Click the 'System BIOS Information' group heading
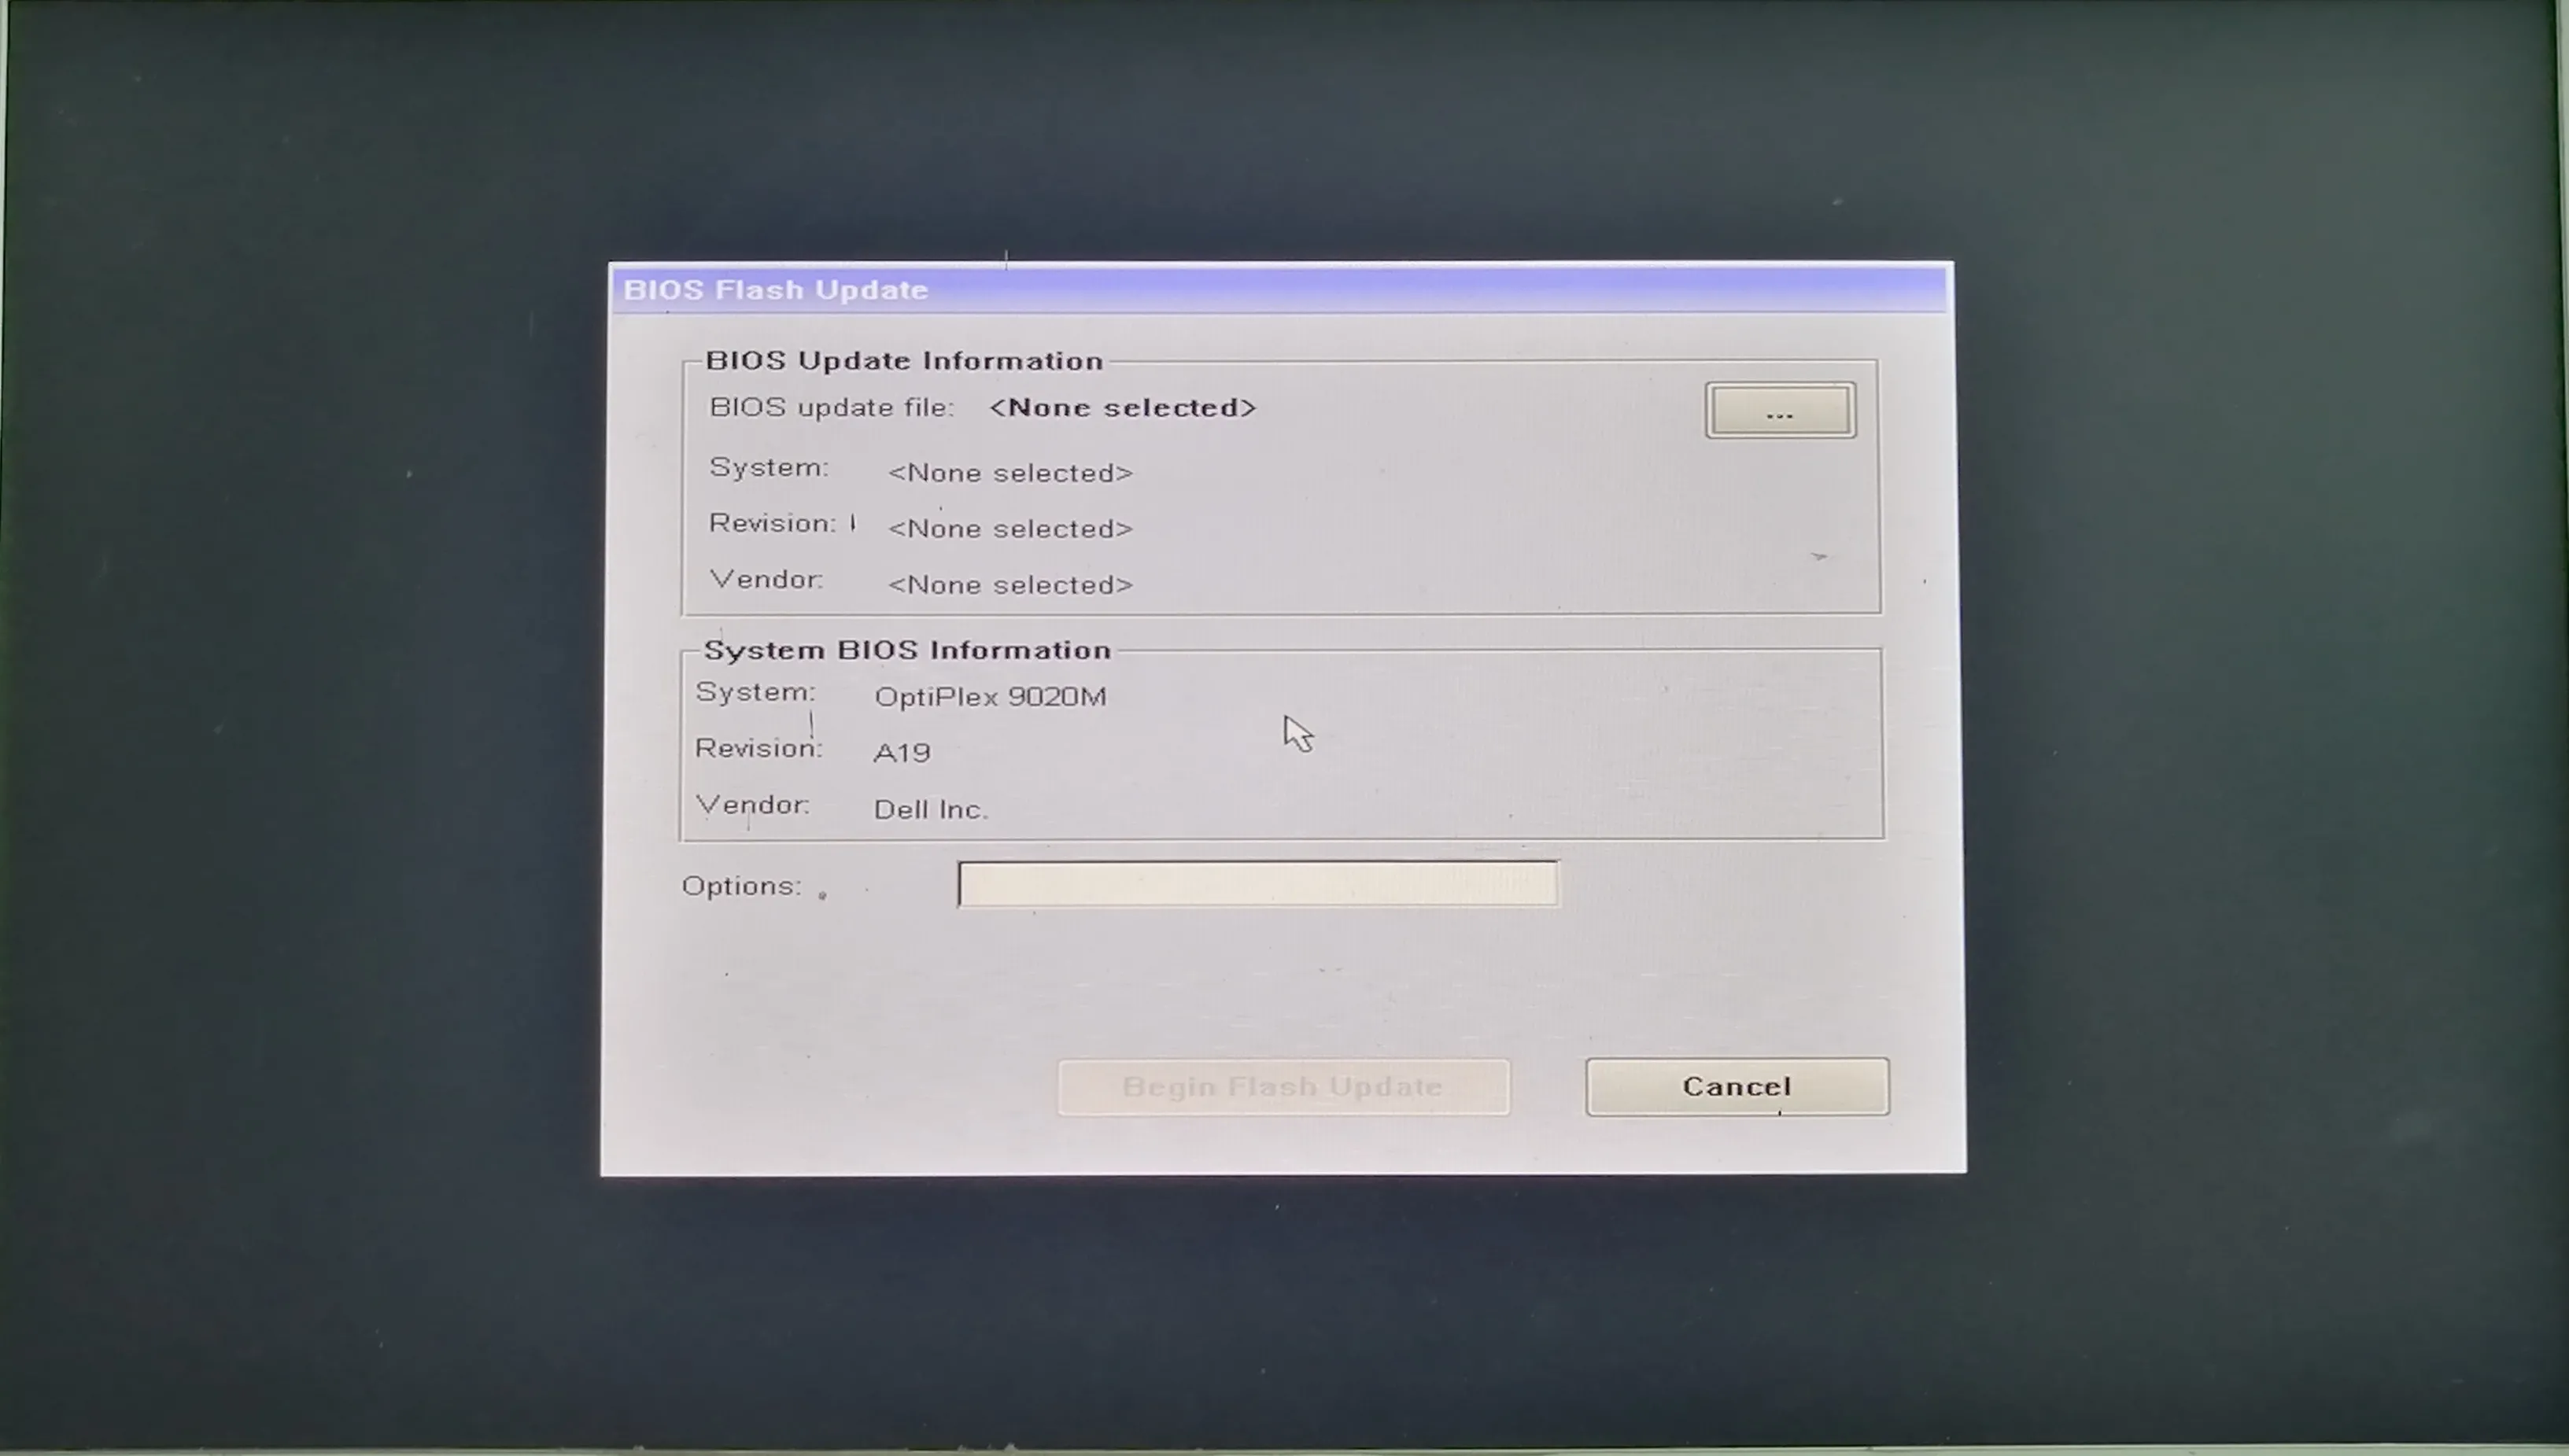 pyautogui.click(x=907, y=650)
